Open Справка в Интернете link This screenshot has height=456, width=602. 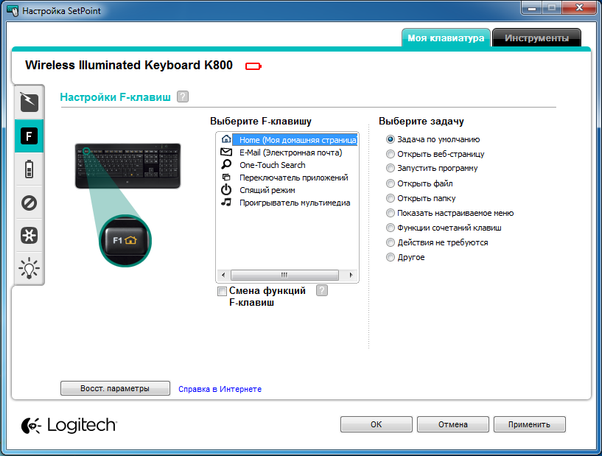[x=220, y=389]
